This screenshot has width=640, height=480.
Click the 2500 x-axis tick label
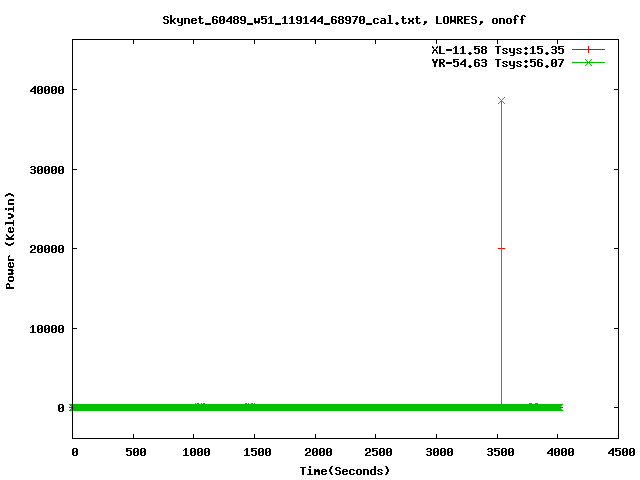[378, 452]
